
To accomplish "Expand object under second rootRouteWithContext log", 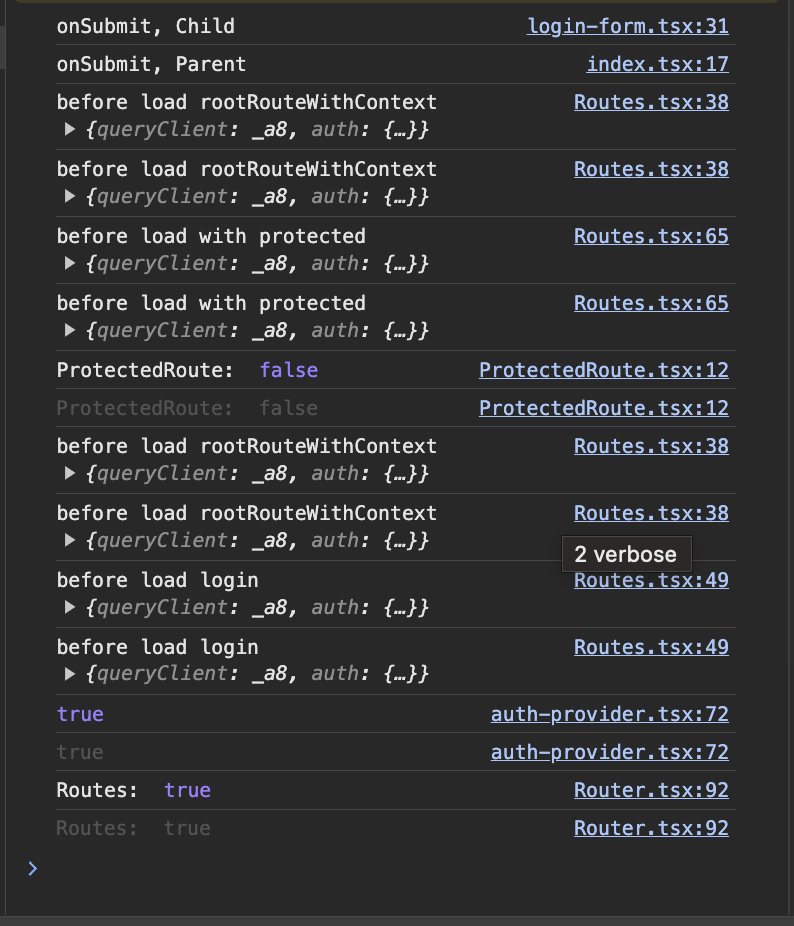I will tap(70, 196).
